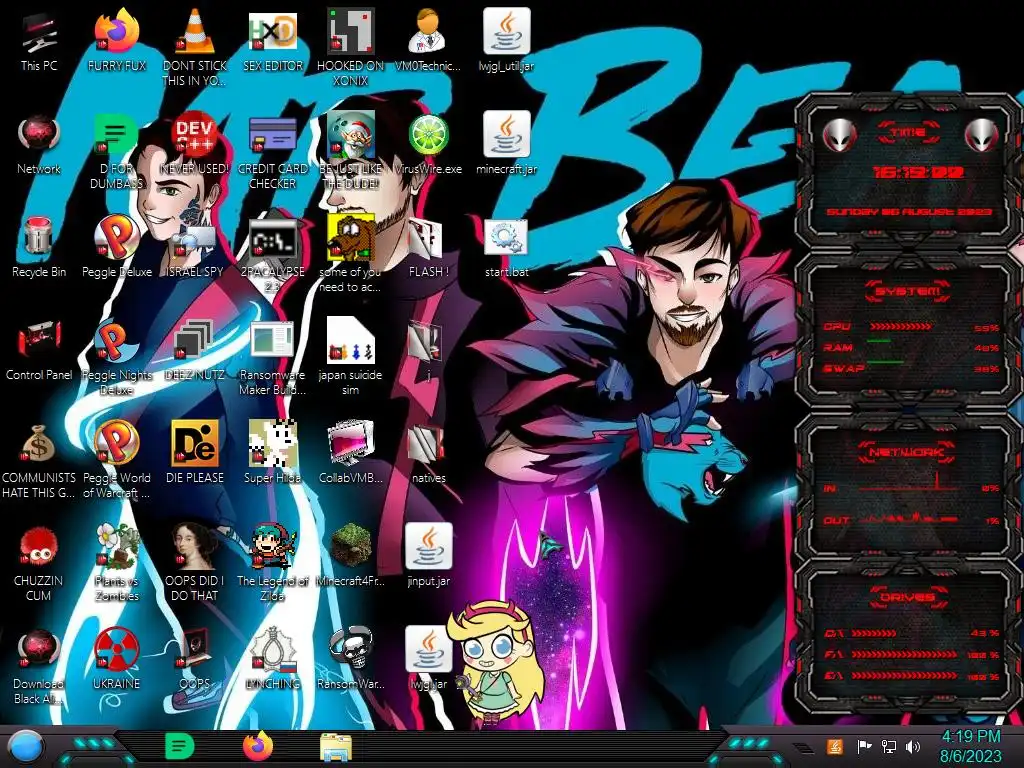This screenshot has width=1024, height=768.
Task: Open green notes app in taskbar
Action: pyautogui.click(x=180, y=746)
